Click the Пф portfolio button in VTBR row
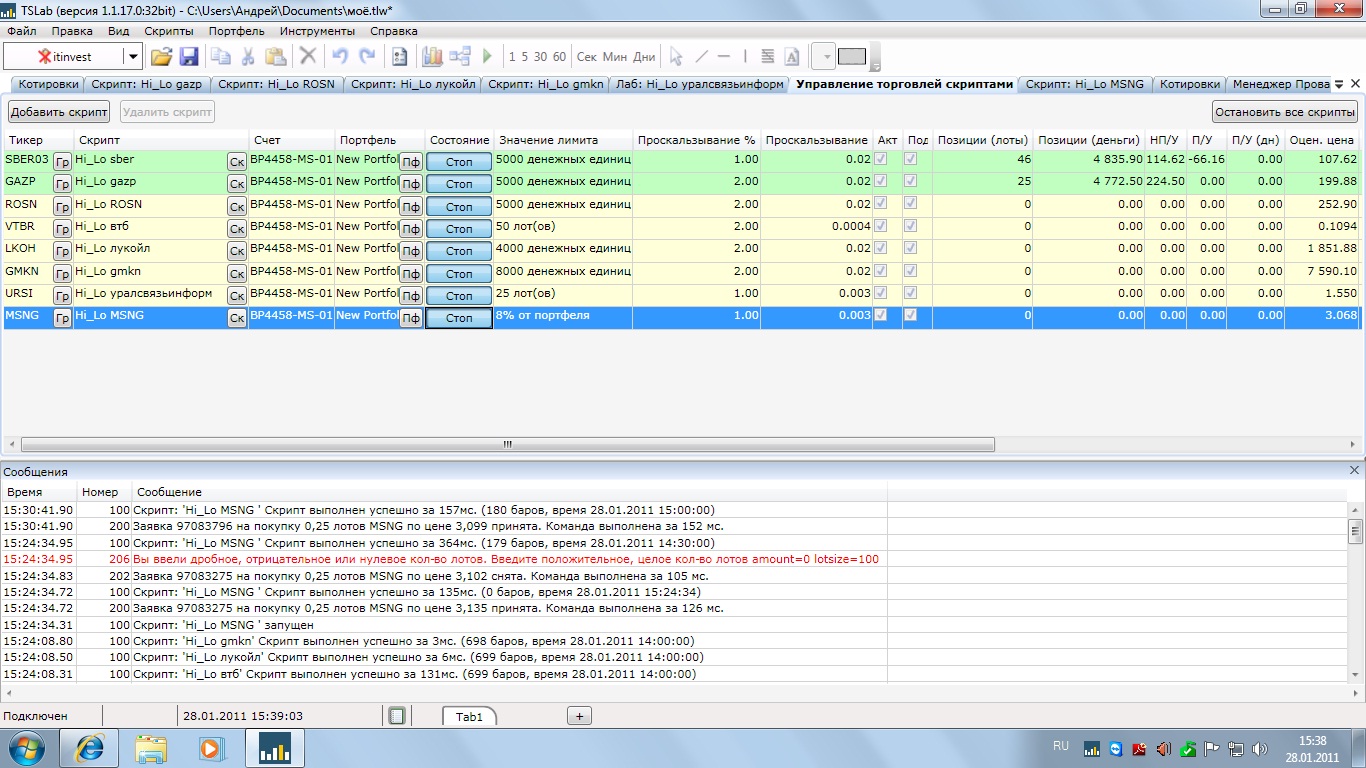 411,229
